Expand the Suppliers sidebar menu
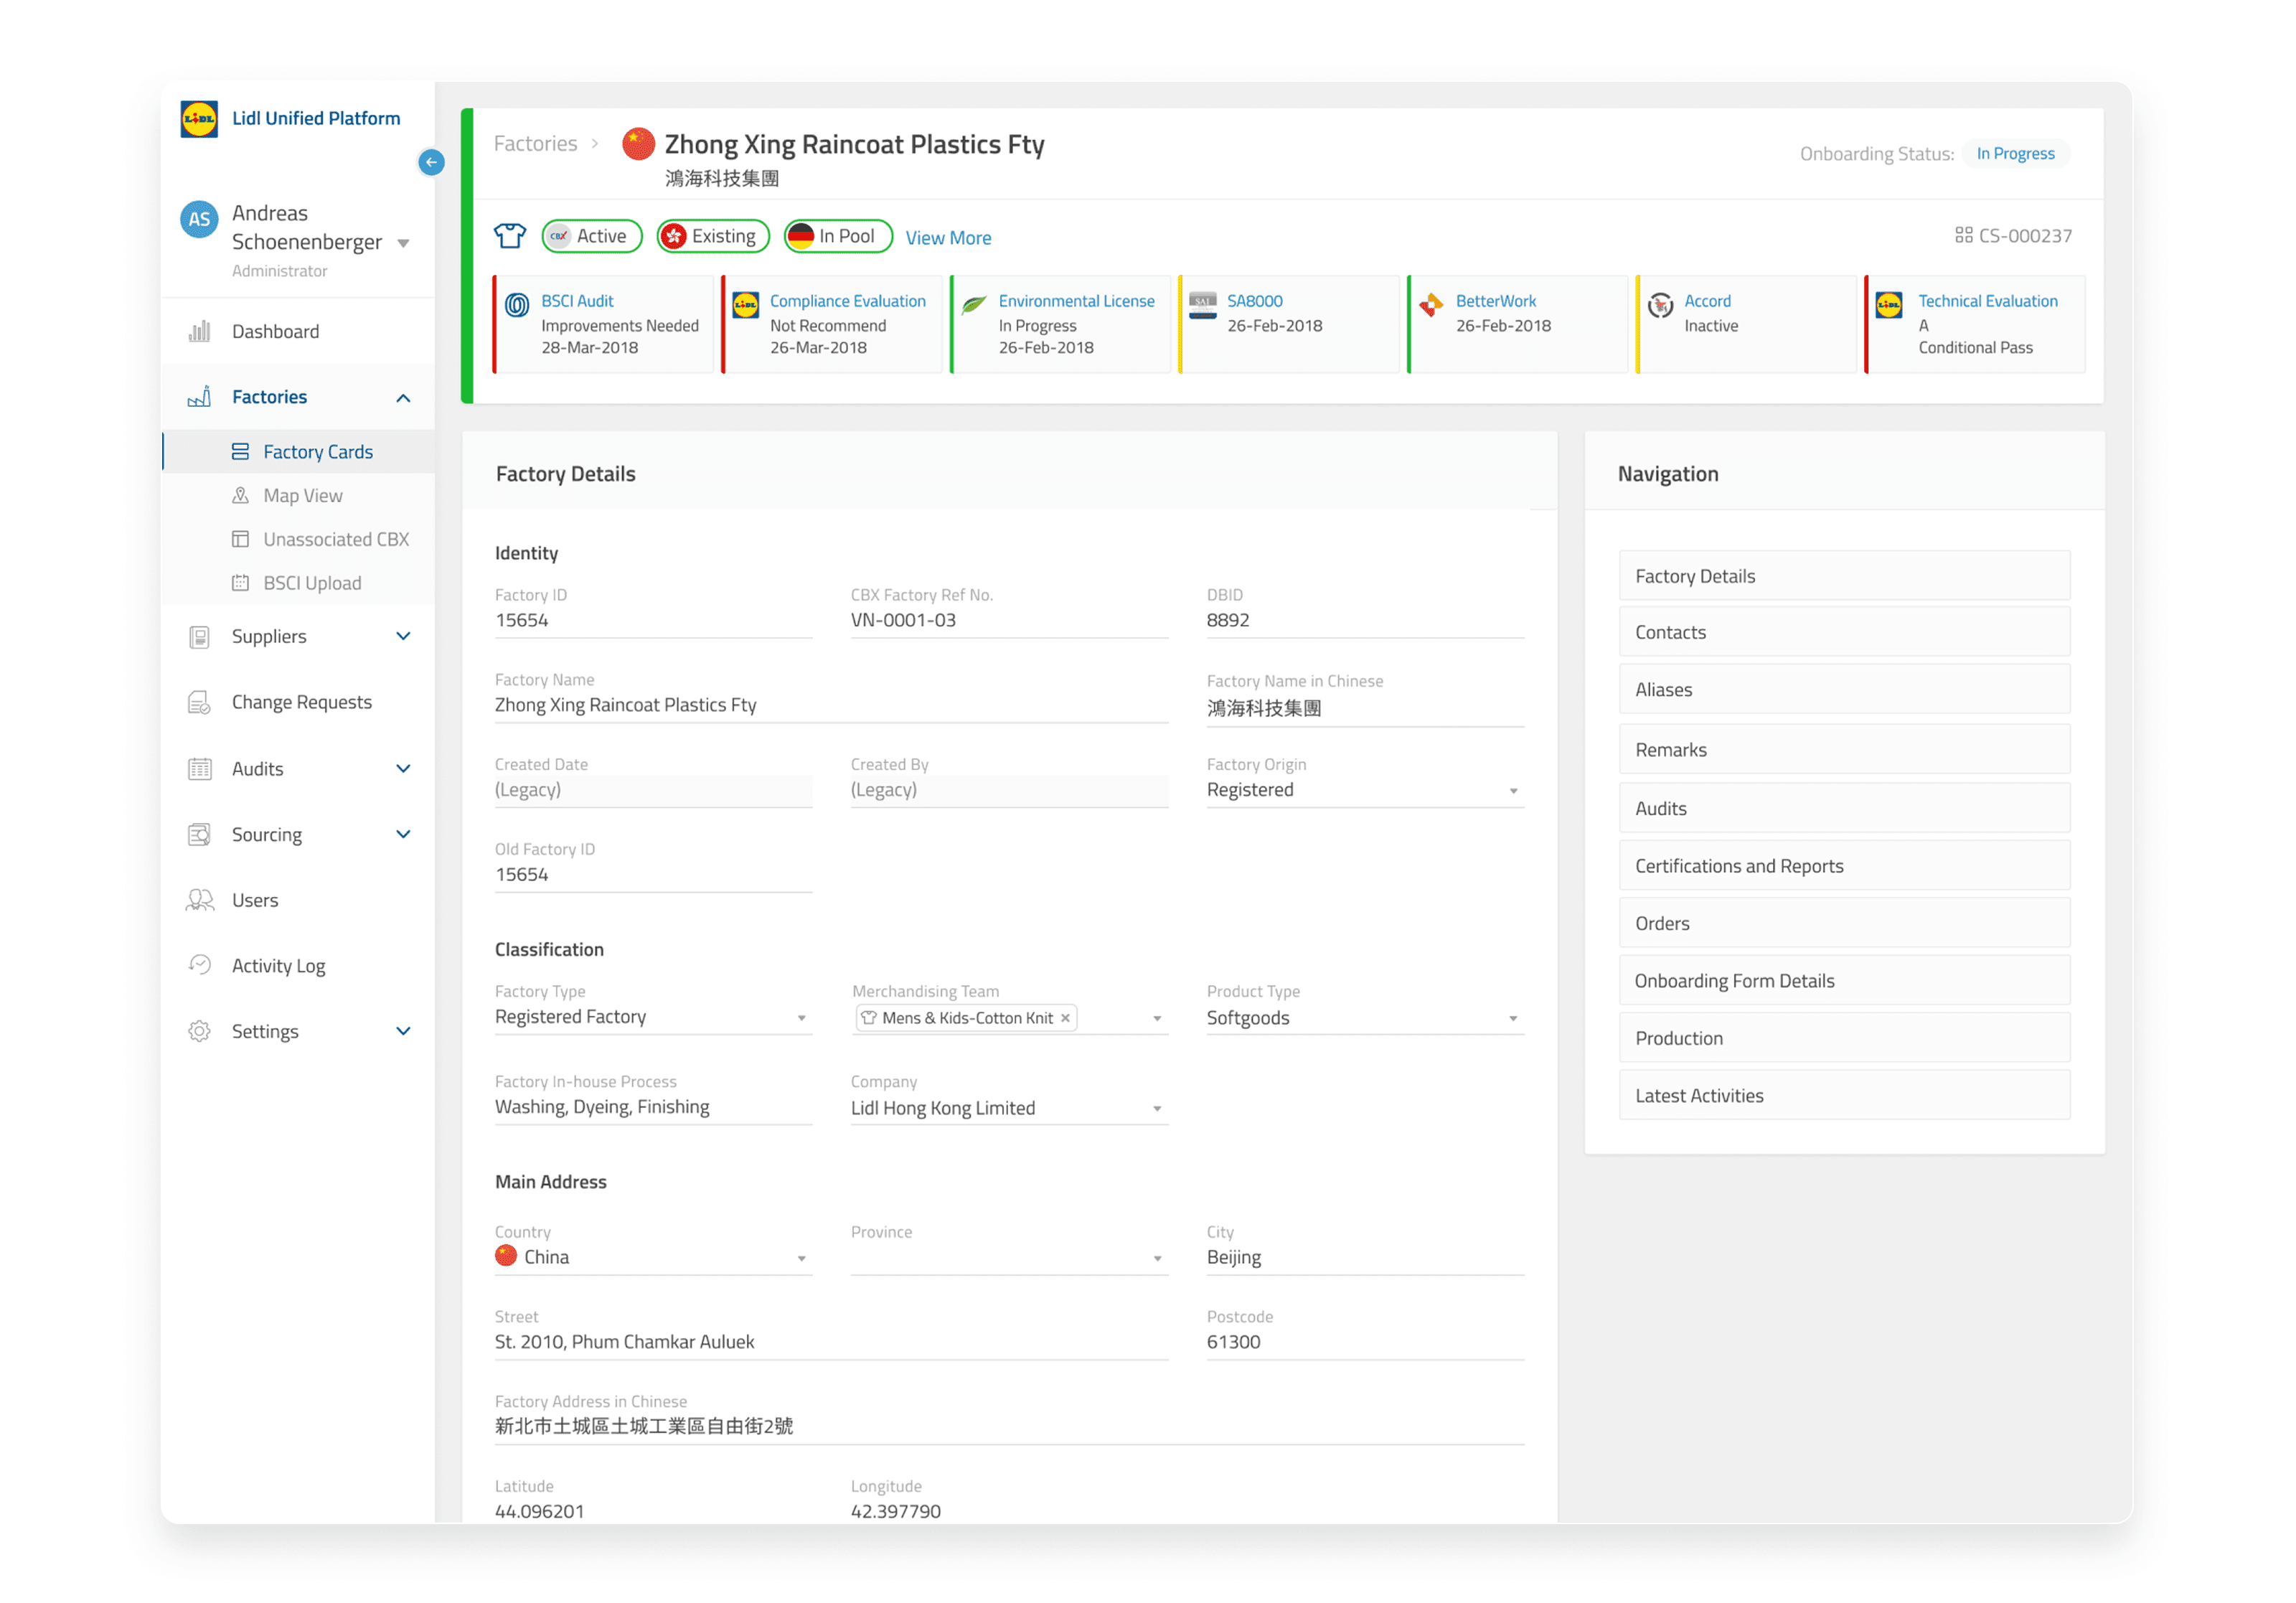The image size is (2296, 1603). coord(402,636)
